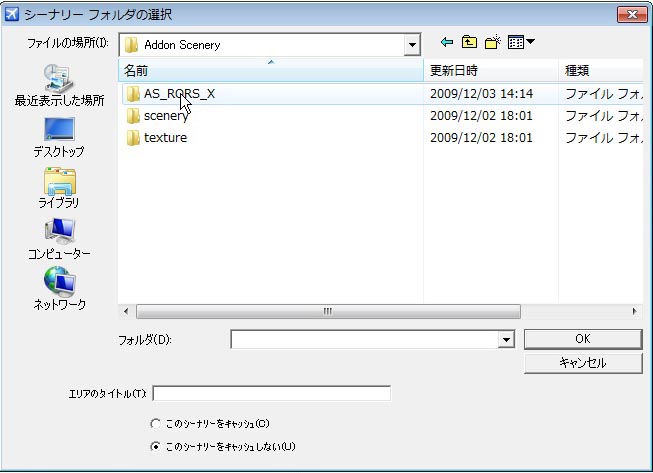Click the キャンセル button
Screen dimensions: 653x473
tap(583, 363)
